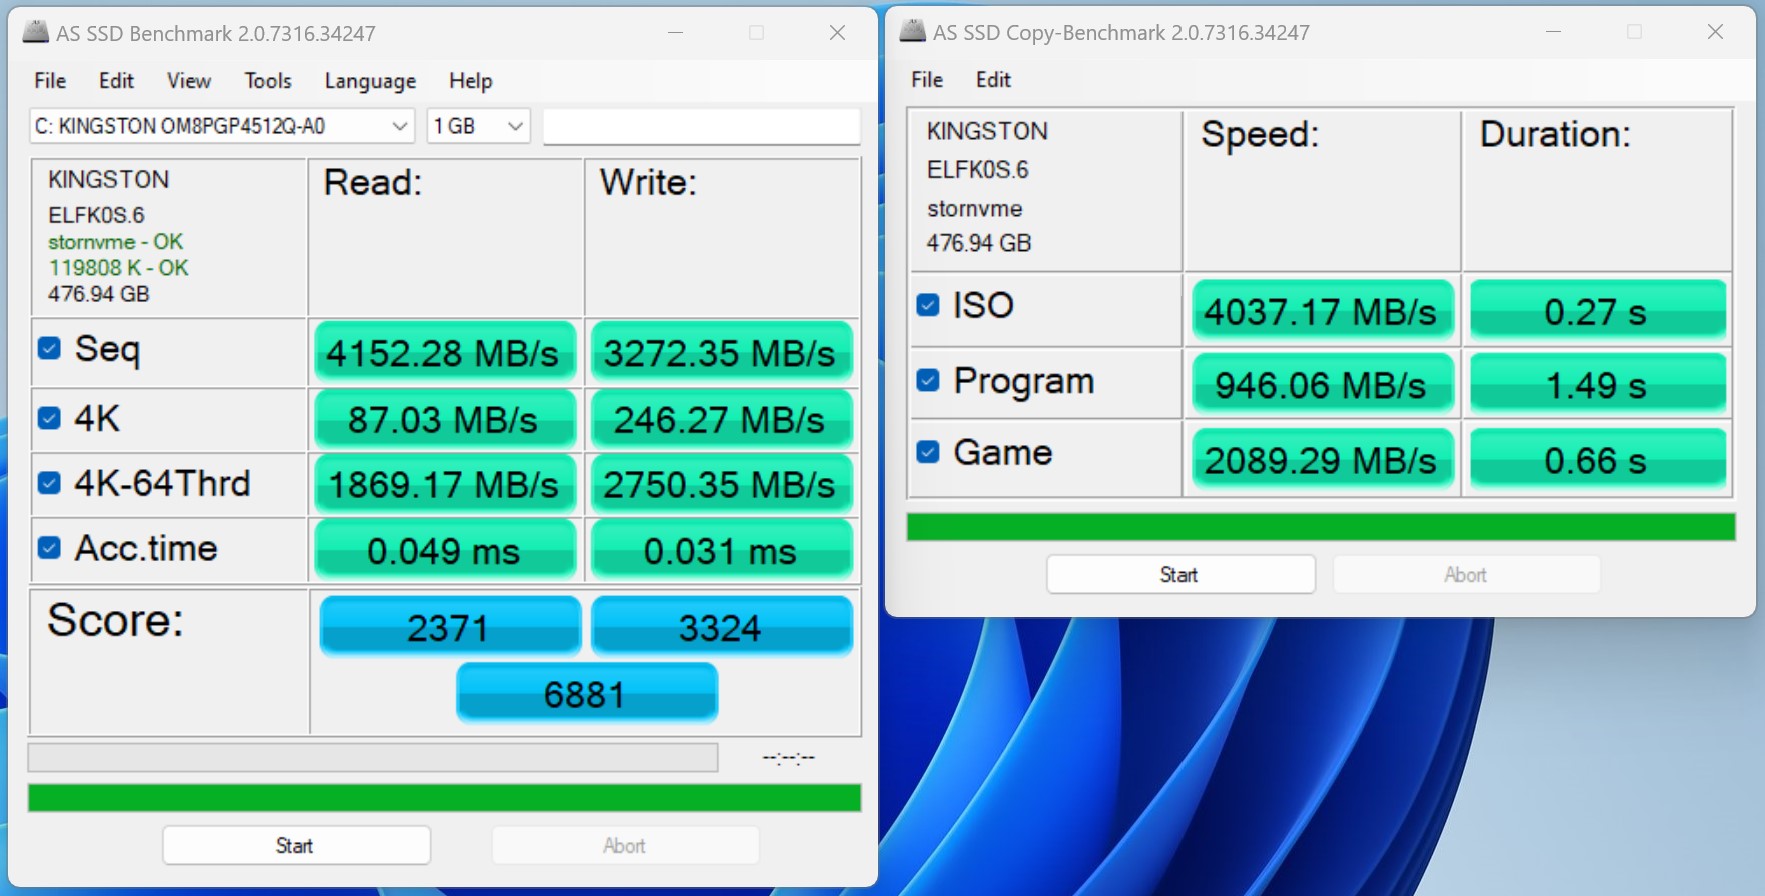Toggle the Acc.time checkbox
The width and height of the screenshot is (1765, 896).
49,548
